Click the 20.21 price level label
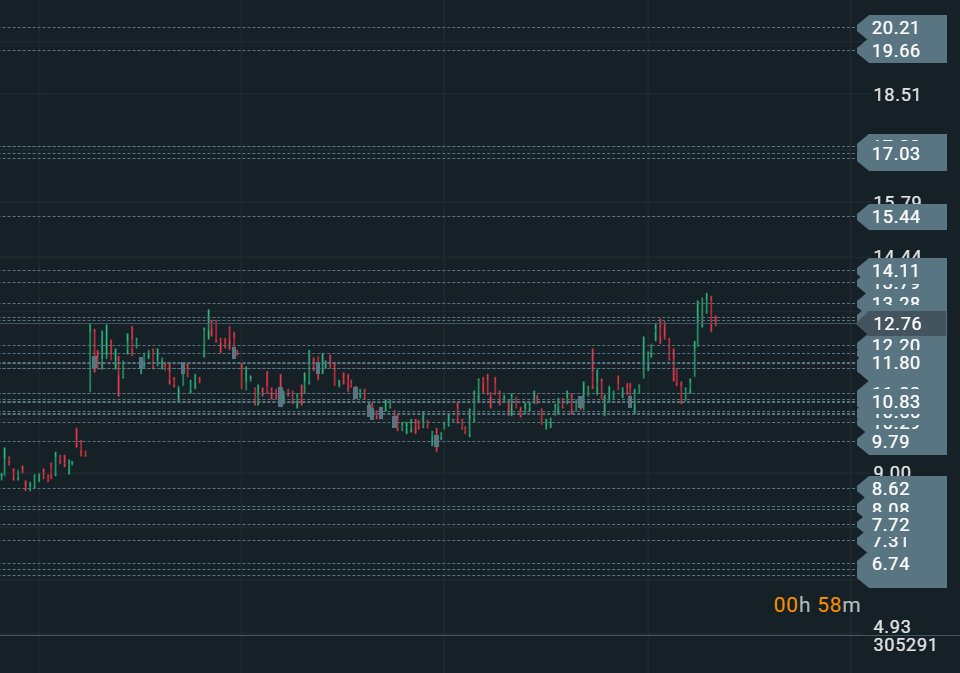The width and height of the screenshot is (960, 673). (901, 28)
